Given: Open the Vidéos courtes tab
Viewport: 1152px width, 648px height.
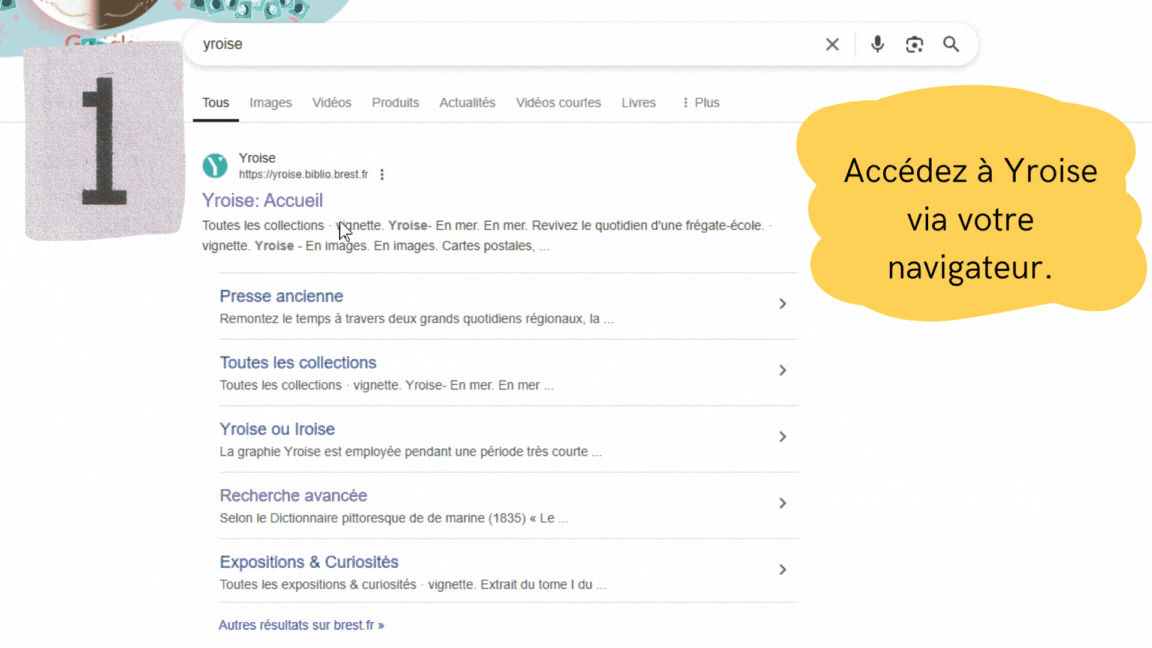Looking at the screenshot, I should coord(558,103).
